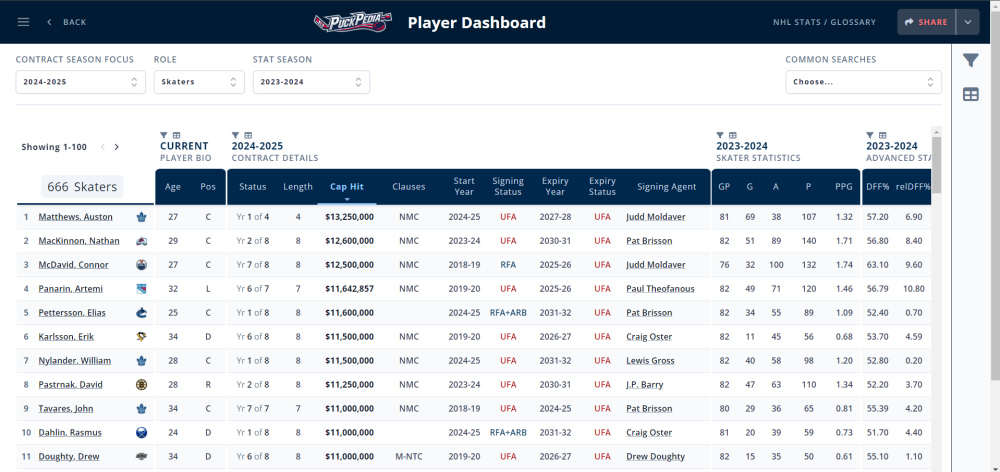Open Stat Season dropdown 2023-2024

311,82
